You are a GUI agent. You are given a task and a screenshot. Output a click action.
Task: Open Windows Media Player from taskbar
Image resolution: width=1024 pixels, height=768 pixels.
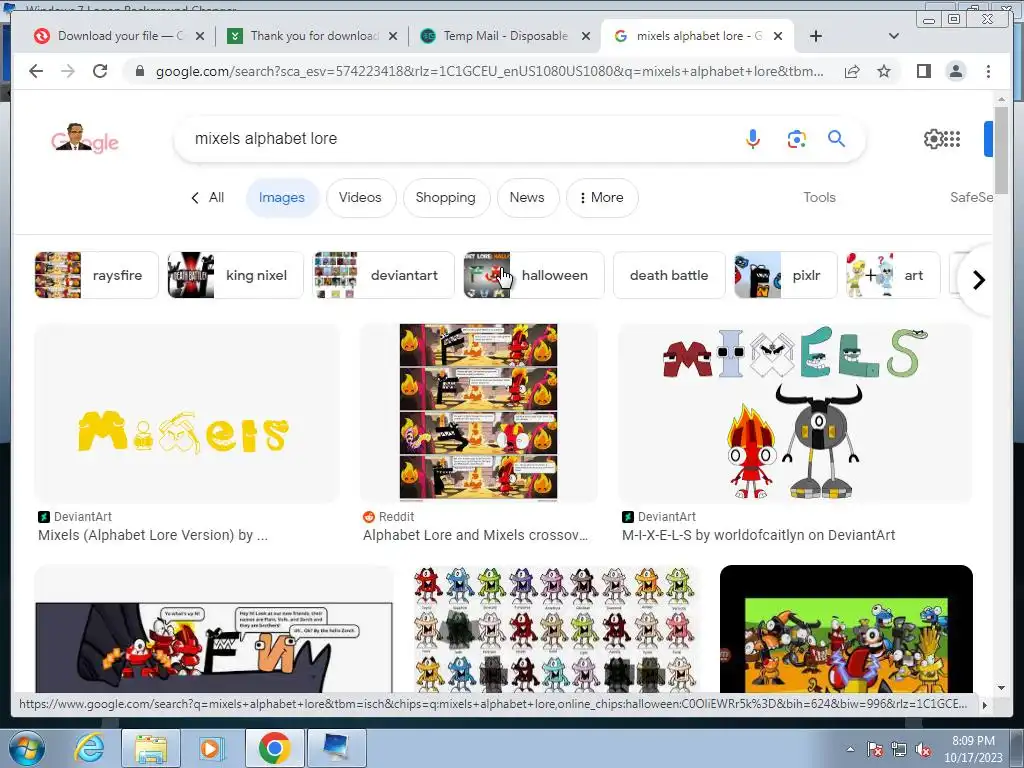(x=210, y=748)
